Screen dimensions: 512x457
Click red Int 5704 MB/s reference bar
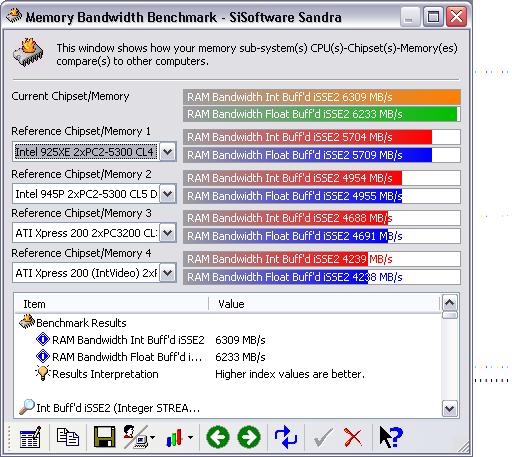[x=322, y=137]
